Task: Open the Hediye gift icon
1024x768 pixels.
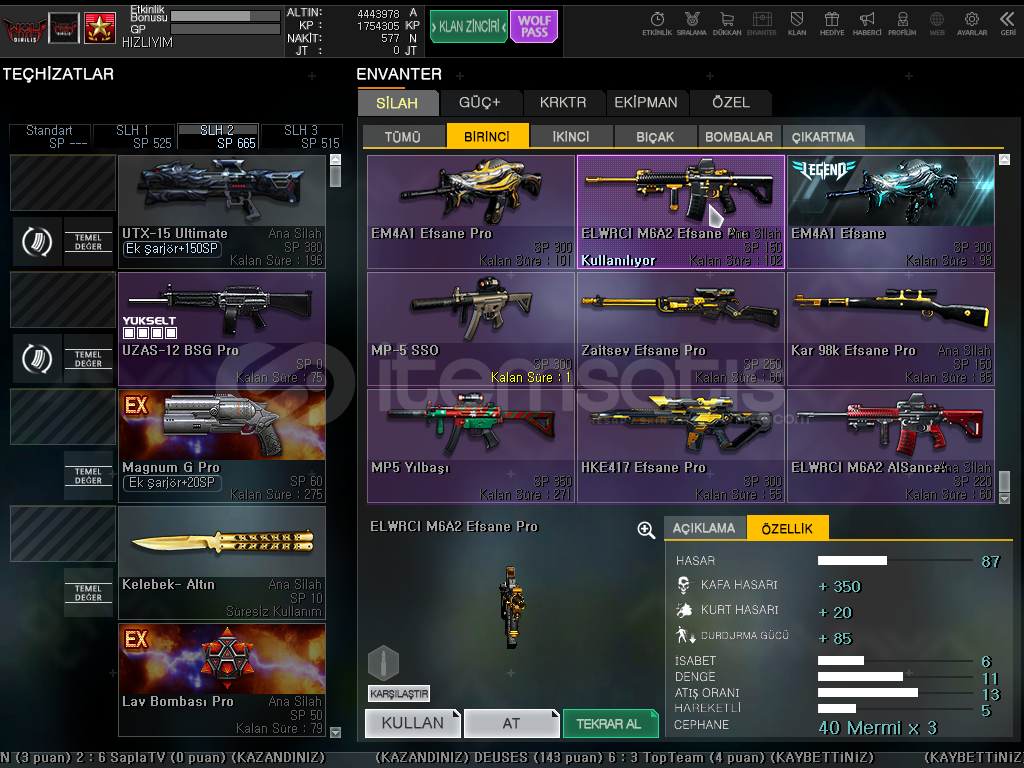Action: point(832,24)
